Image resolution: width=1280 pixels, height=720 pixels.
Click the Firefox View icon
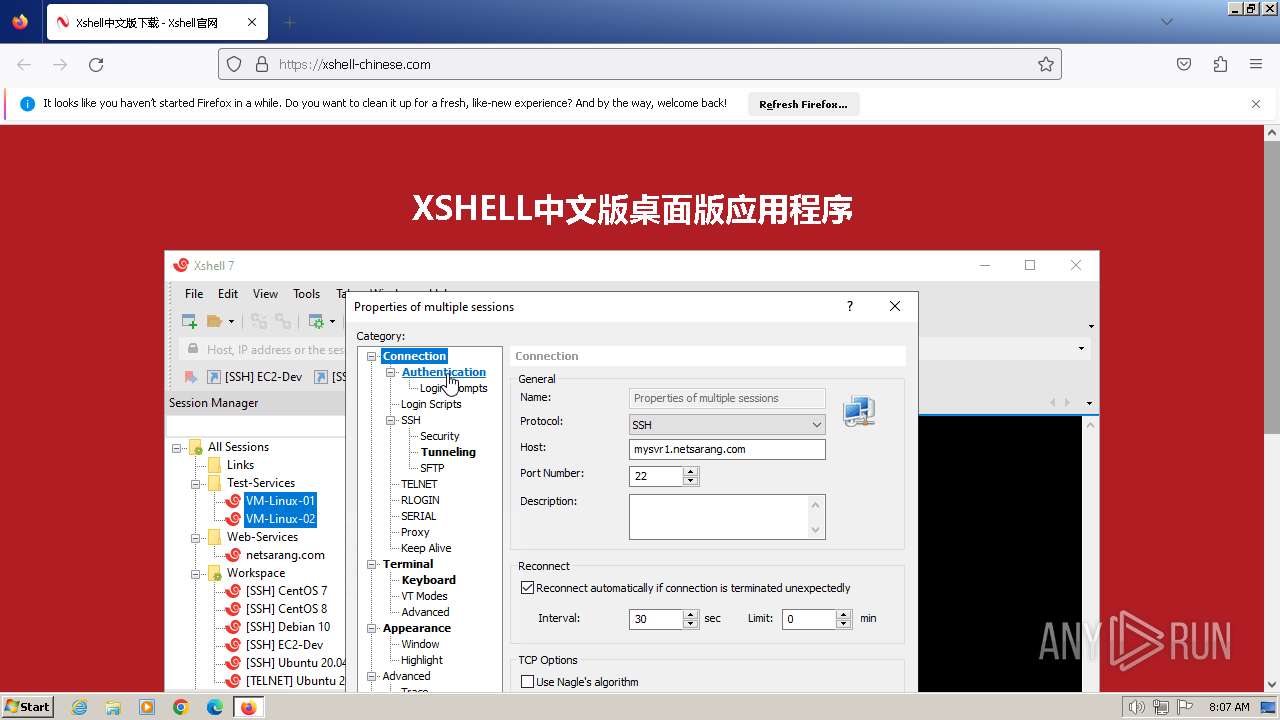click(x=20, y=22)
